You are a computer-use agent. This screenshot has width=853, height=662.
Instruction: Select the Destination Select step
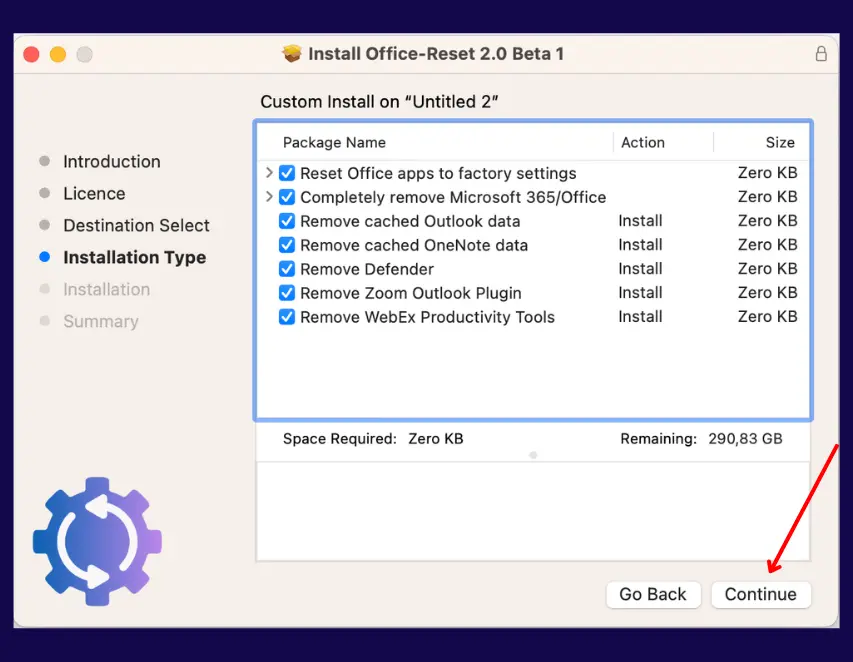click(x=137, y=225)
